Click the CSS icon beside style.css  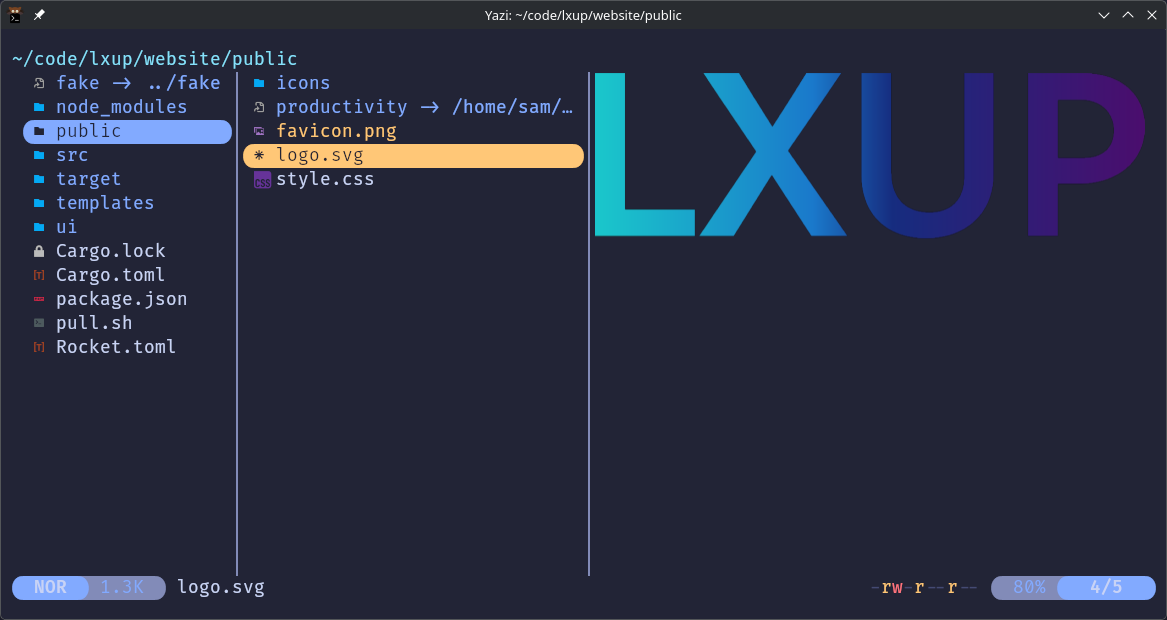point(262,180)
